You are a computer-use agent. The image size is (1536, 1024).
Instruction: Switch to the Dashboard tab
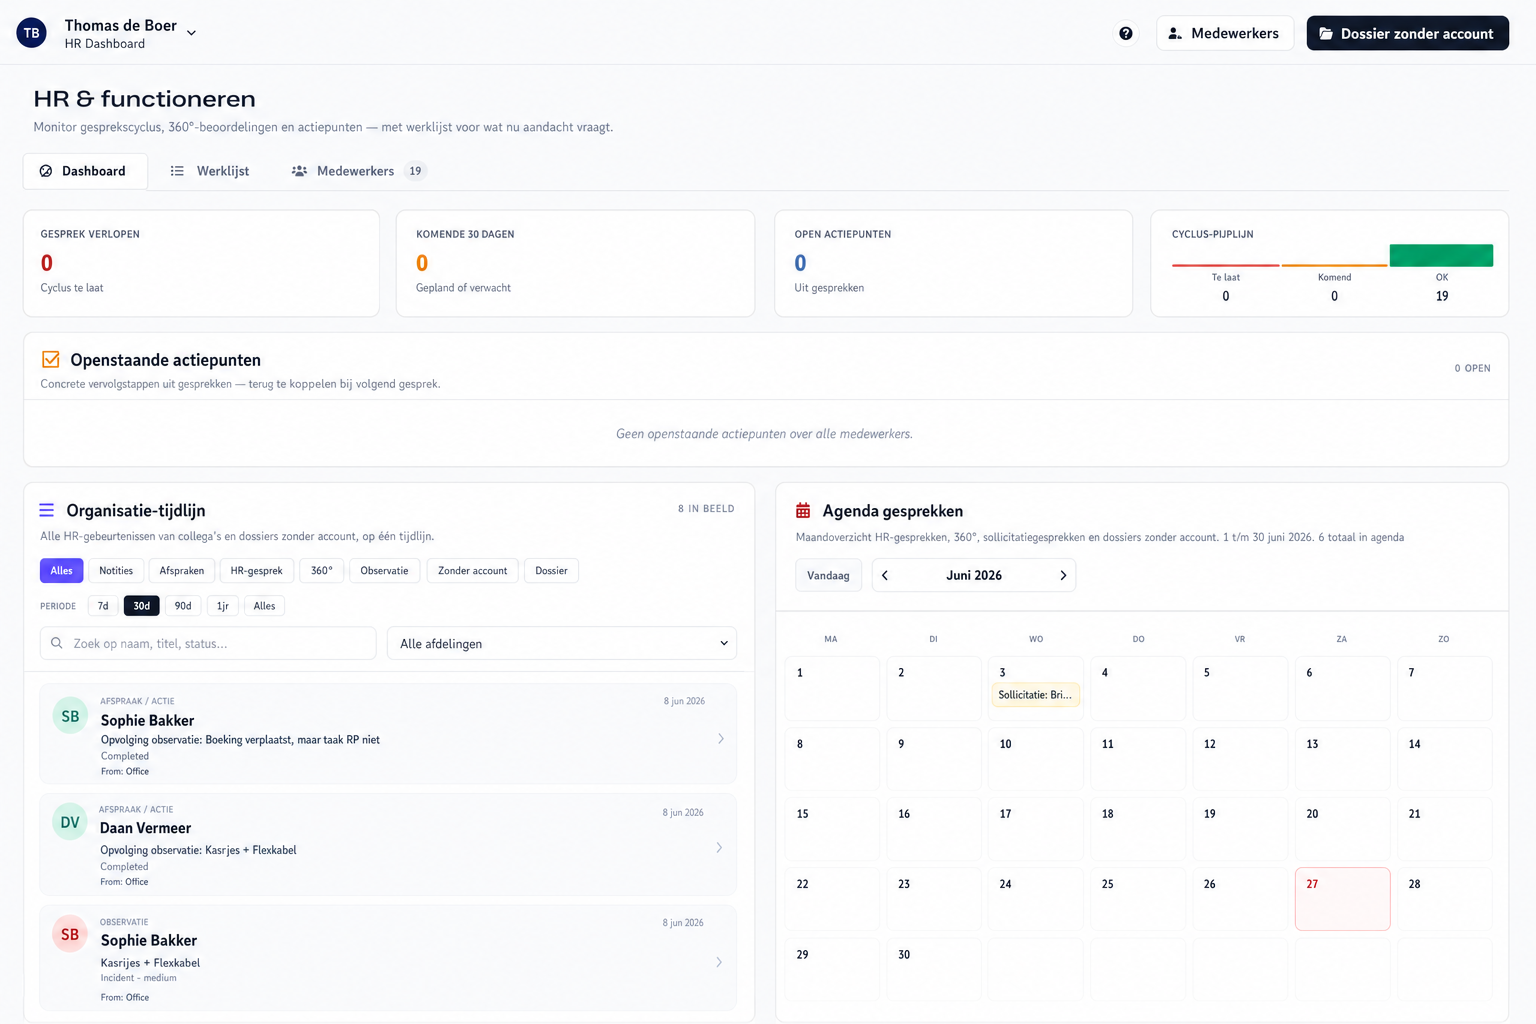pos(85,171)
